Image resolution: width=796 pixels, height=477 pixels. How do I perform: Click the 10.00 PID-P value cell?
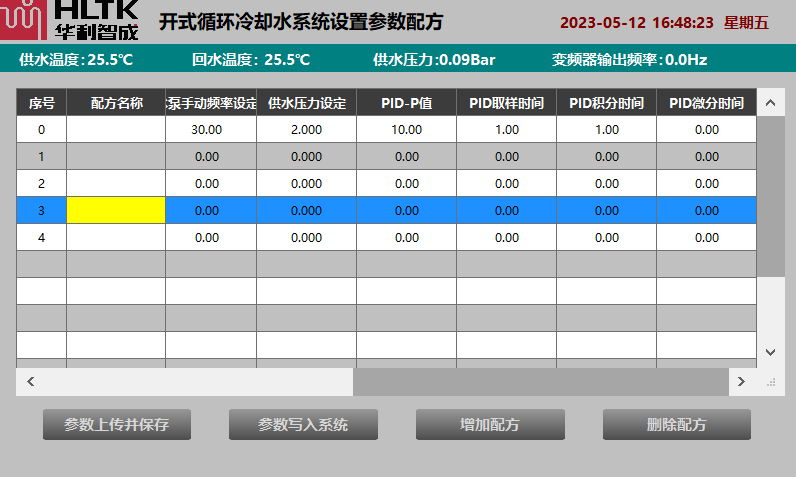coord(406,129)
